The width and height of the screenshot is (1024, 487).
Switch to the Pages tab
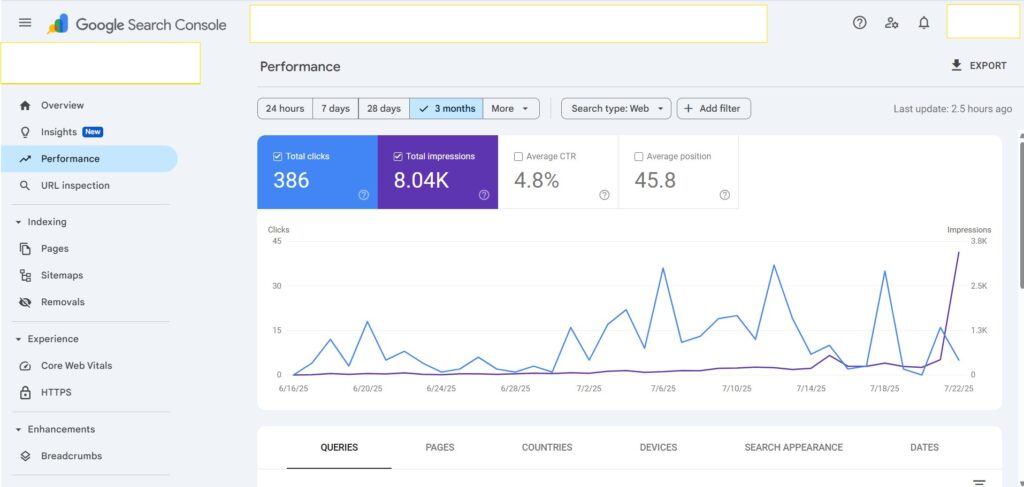click(x=440, y=448)
